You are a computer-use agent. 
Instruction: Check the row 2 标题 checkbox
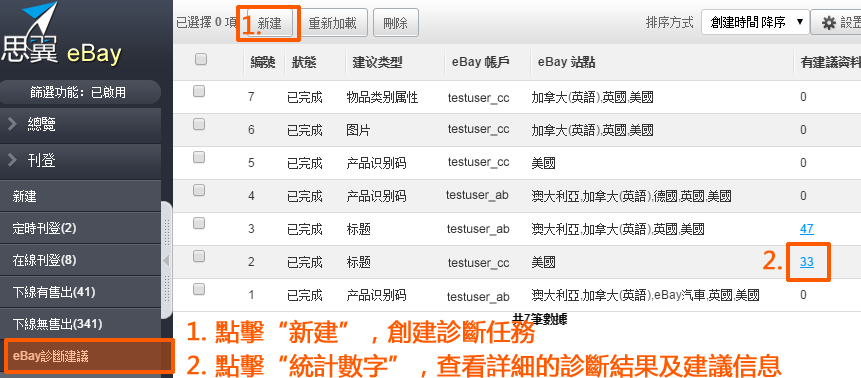[x=199, y=256]
